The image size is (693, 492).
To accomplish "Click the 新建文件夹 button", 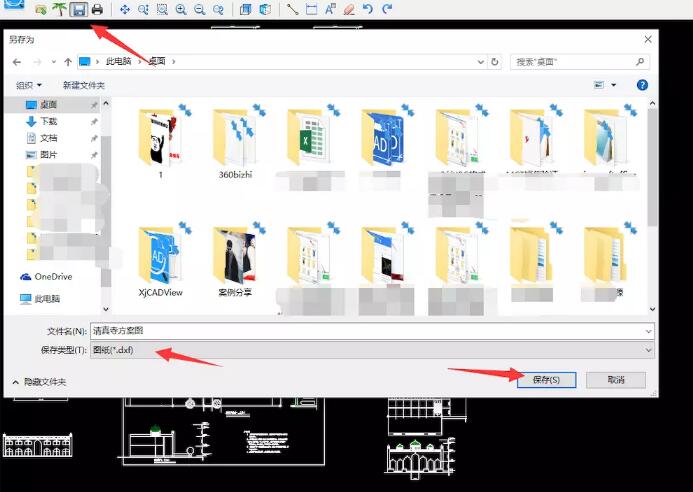I will pos(84,85).
